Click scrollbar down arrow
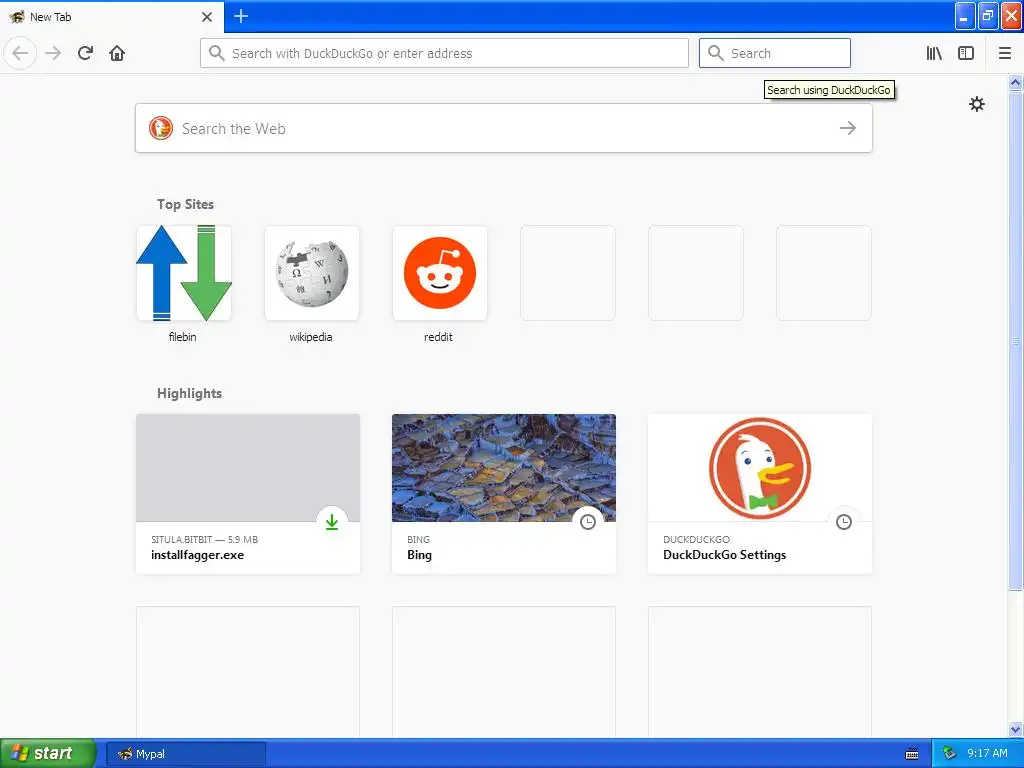 pos(1015,729)
